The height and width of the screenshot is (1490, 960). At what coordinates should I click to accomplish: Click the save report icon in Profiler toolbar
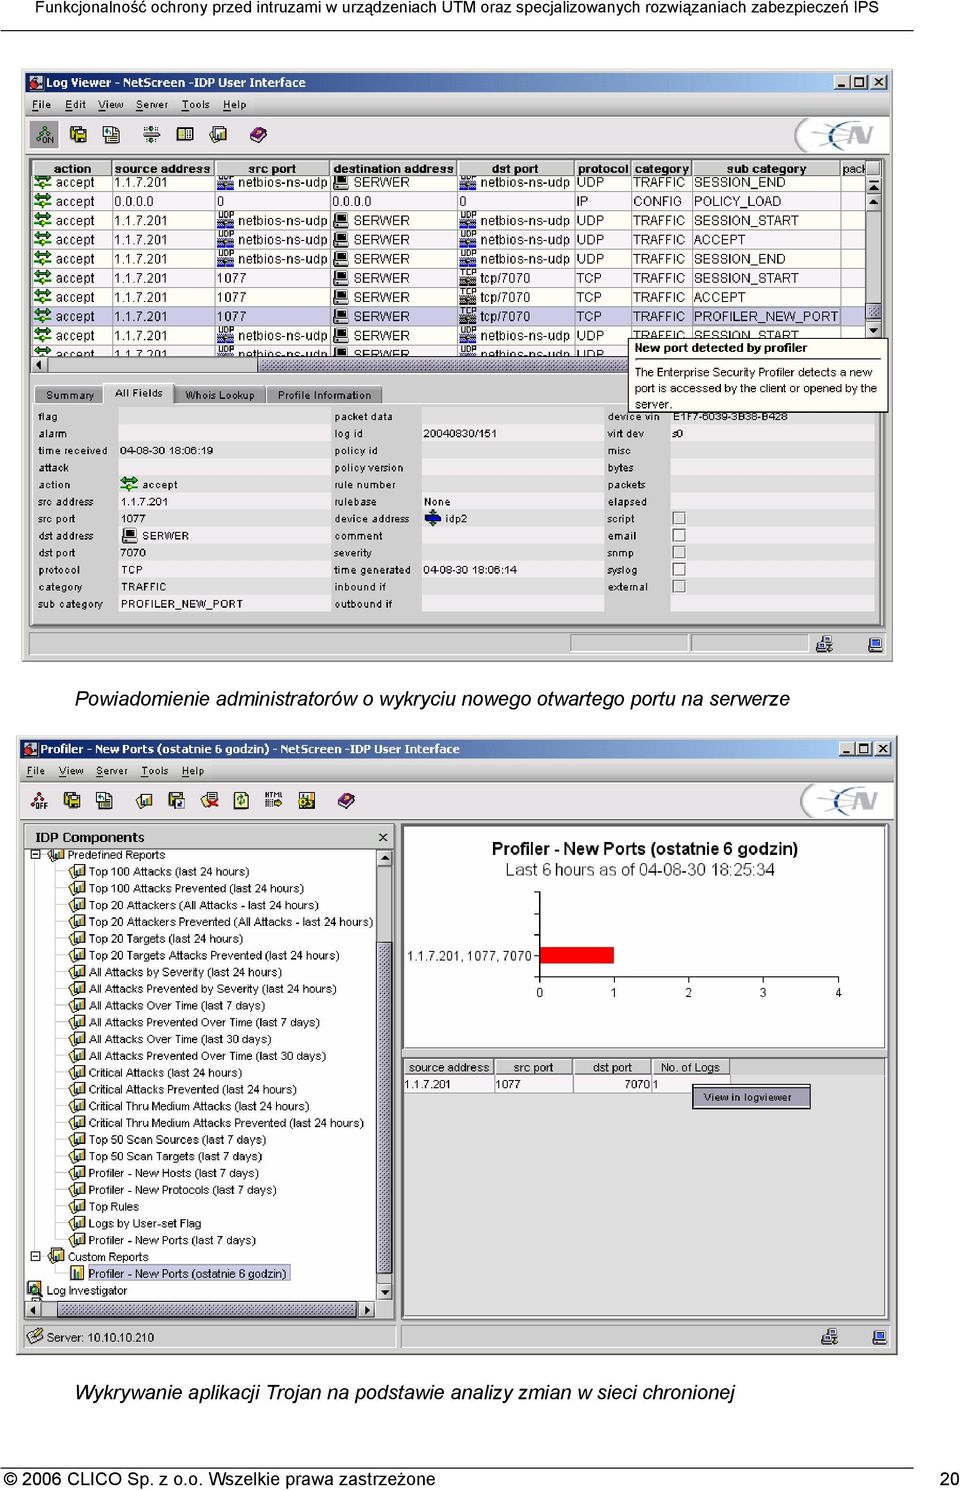(176, 800)
